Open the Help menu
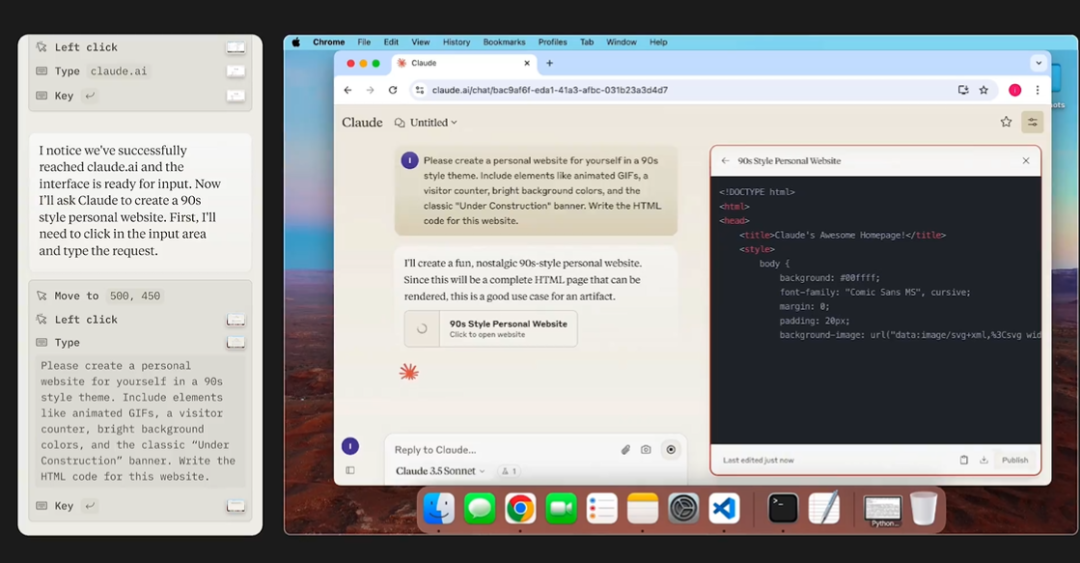This screenshot has width=1080, height=563. (x=658, y=42)
